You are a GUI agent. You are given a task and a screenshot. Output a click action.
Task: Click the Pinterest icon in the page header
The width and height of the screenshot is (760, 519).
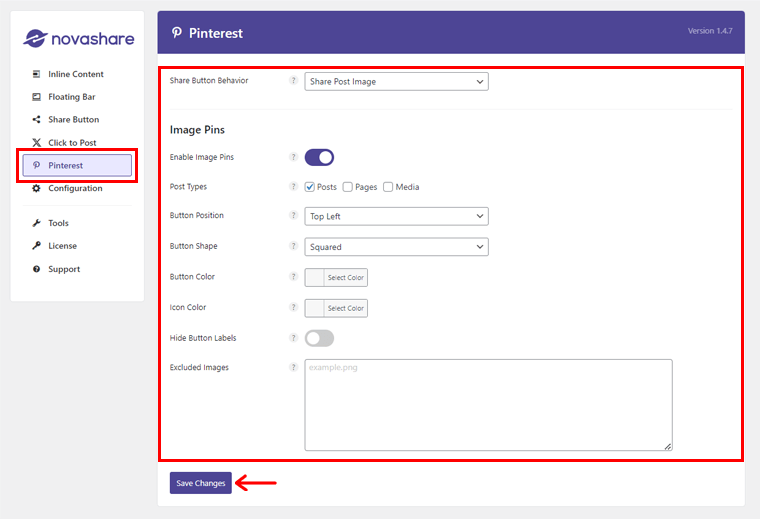point(177,33)
